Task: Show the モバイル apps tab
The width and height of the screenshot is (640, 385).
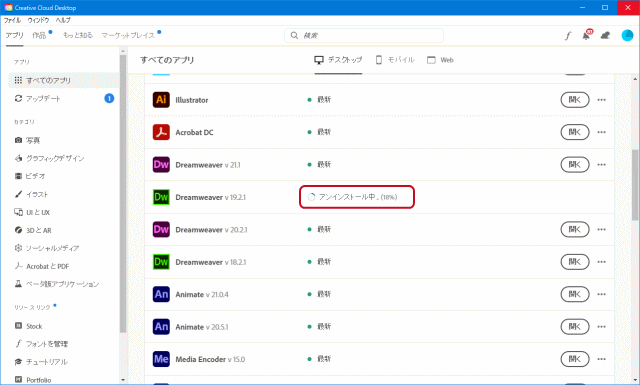Action: coord(395,60)
